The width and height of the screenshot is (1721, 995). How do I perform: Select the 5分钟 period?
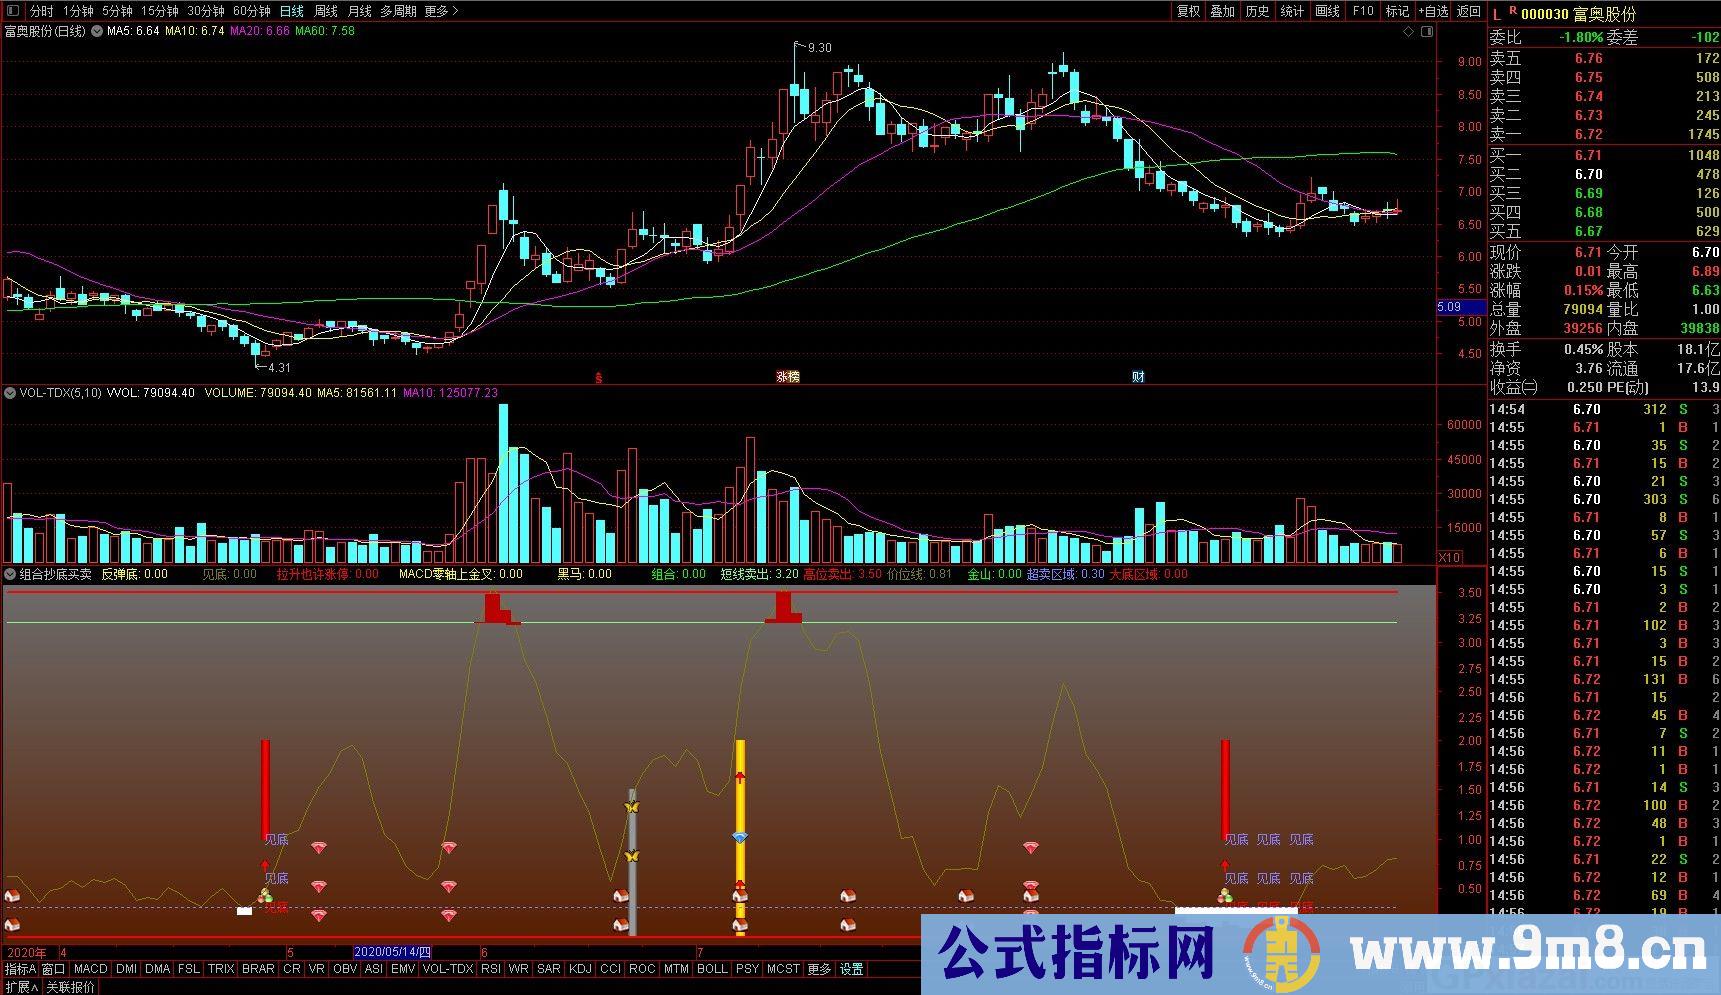pos(117,11)
